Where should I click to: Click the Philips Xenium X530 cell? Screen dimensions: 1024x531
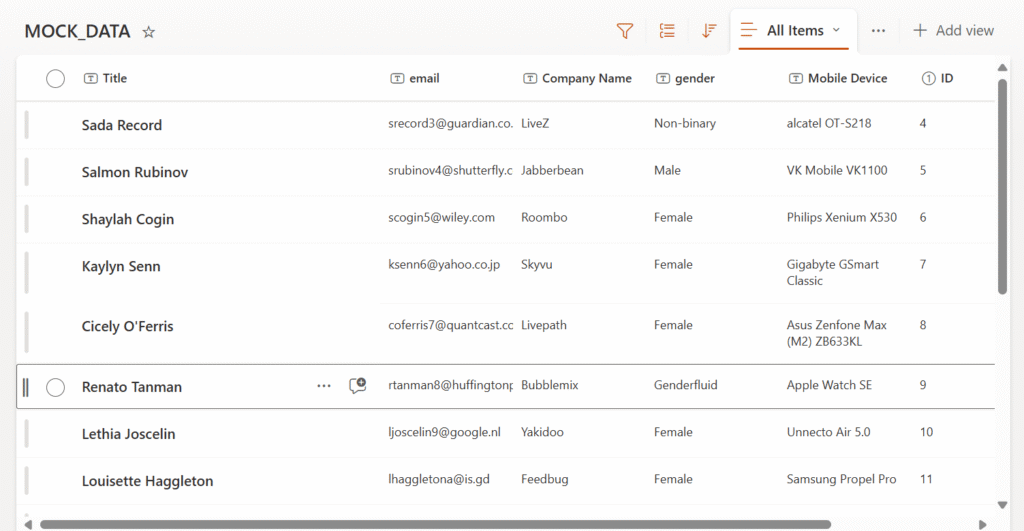pyautogui.click(x=841, y=217)
